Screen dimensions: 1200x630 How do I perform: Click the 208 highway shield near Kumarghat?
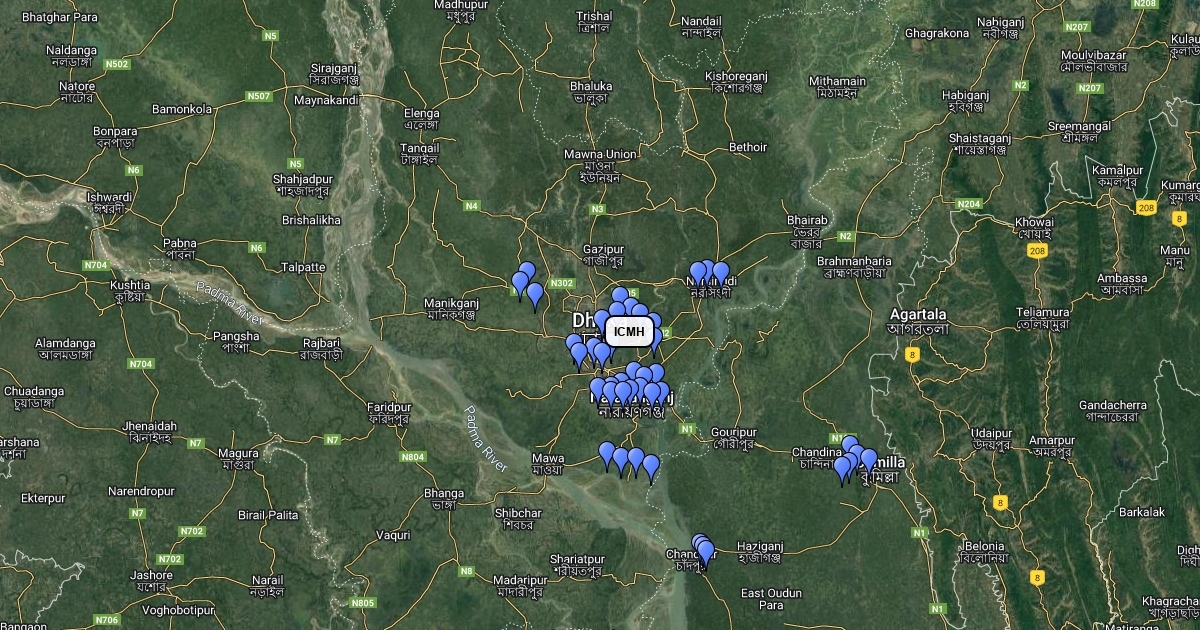[x=1147, y=208]
